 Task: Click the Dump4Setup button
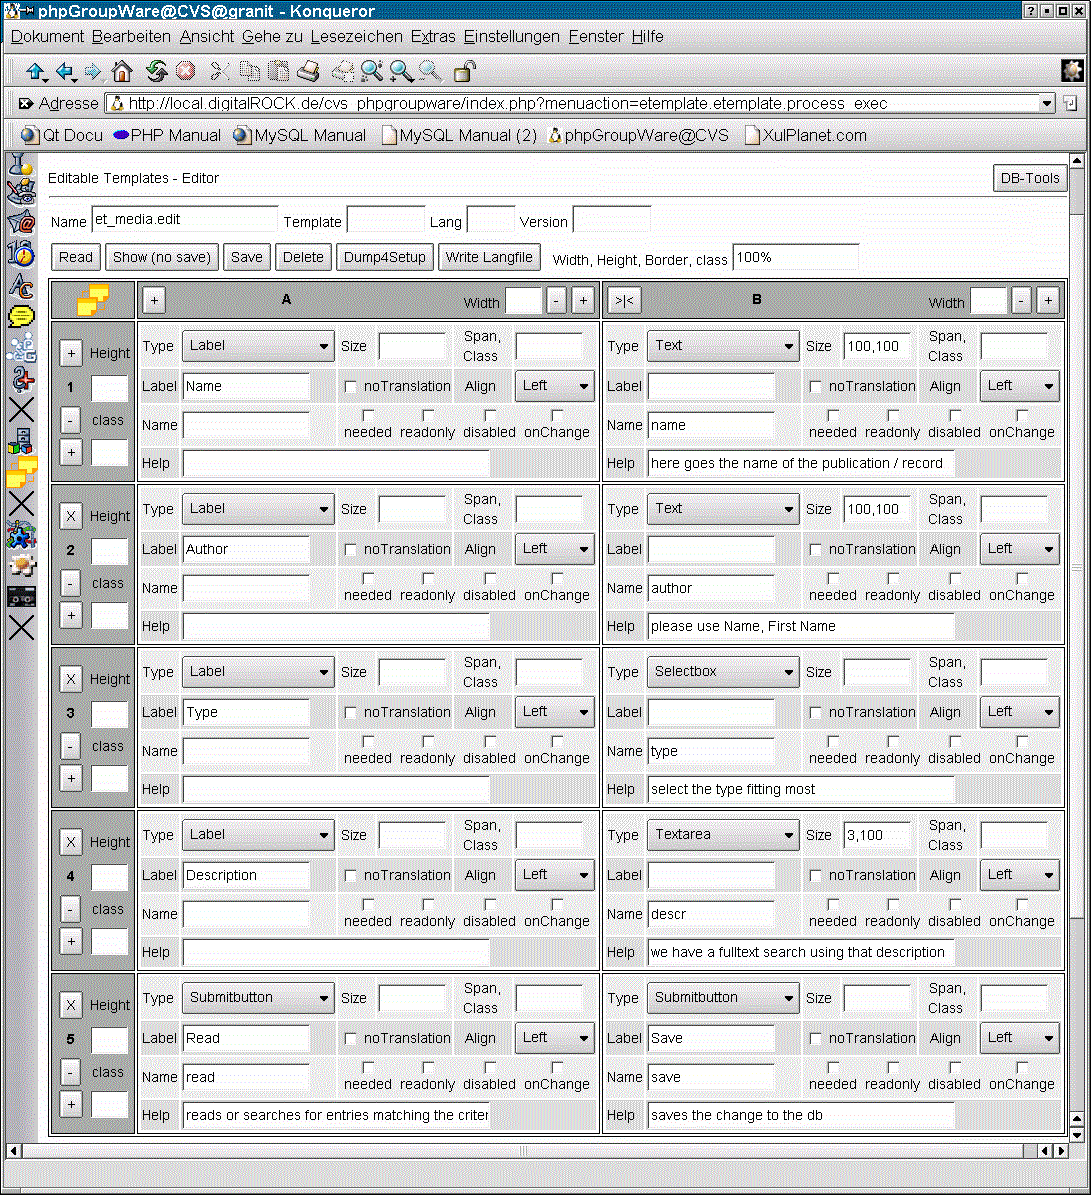tap(385, 258)
